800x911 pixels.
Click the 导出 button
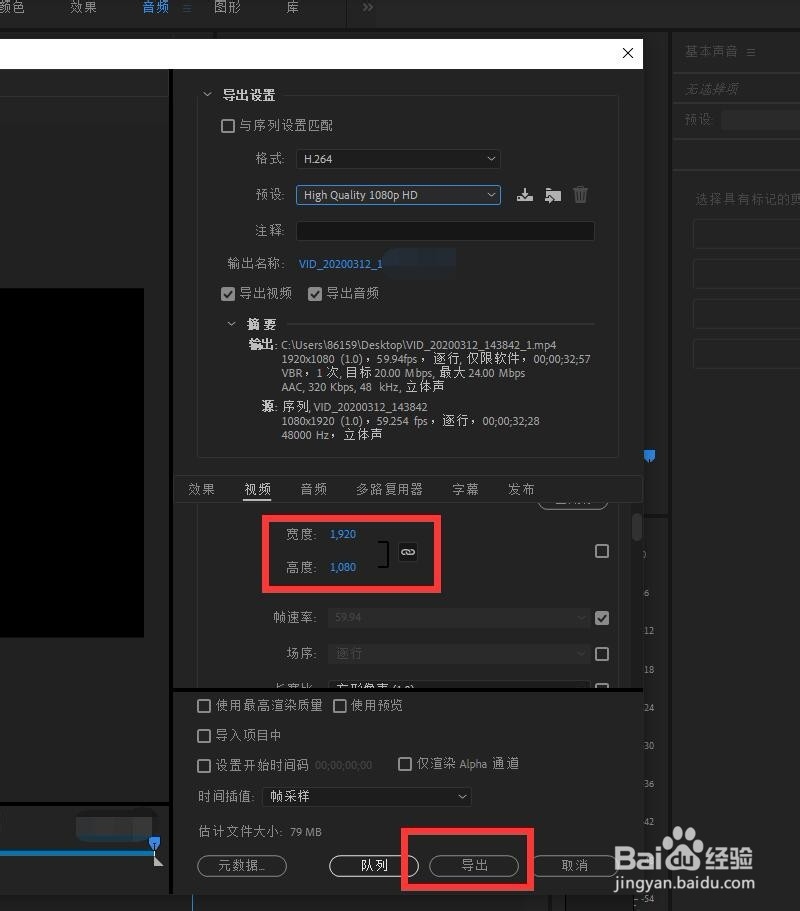pyautogui.click(x=474, y=866)
